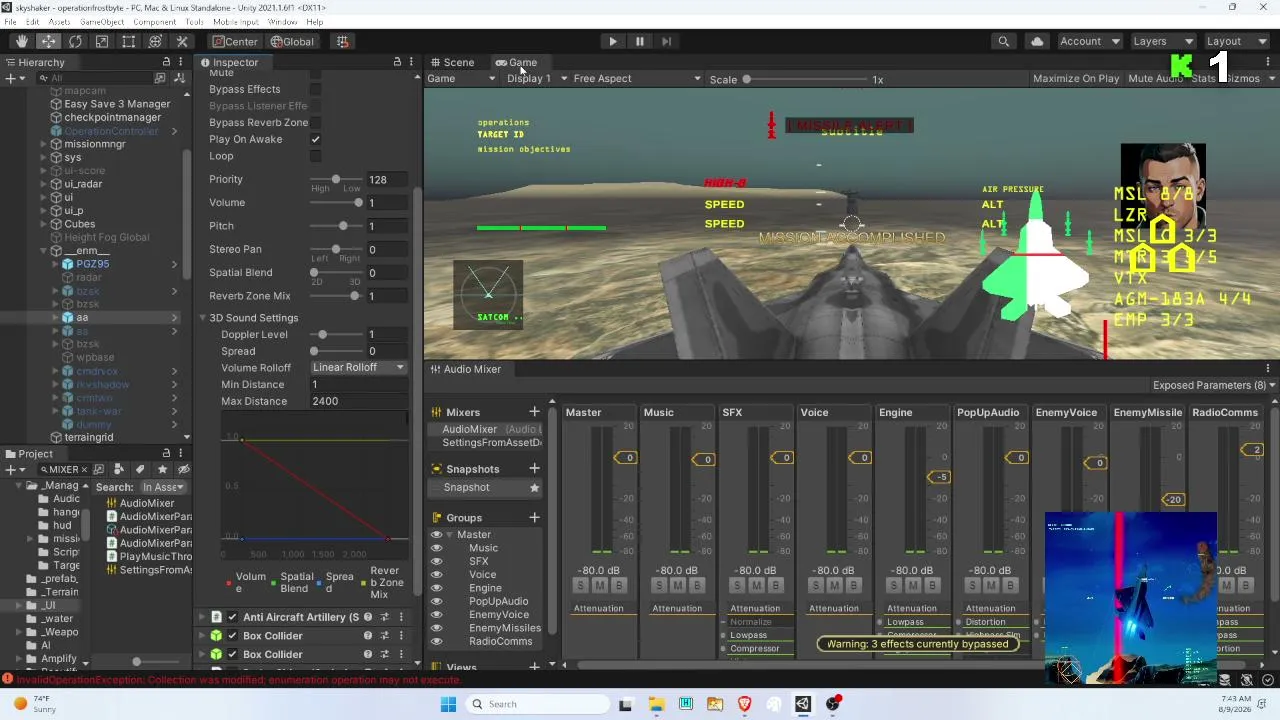This screenshot has height=720, width=1280.
Task: Enable the Loop checkbox
Action: pos(316,156)
